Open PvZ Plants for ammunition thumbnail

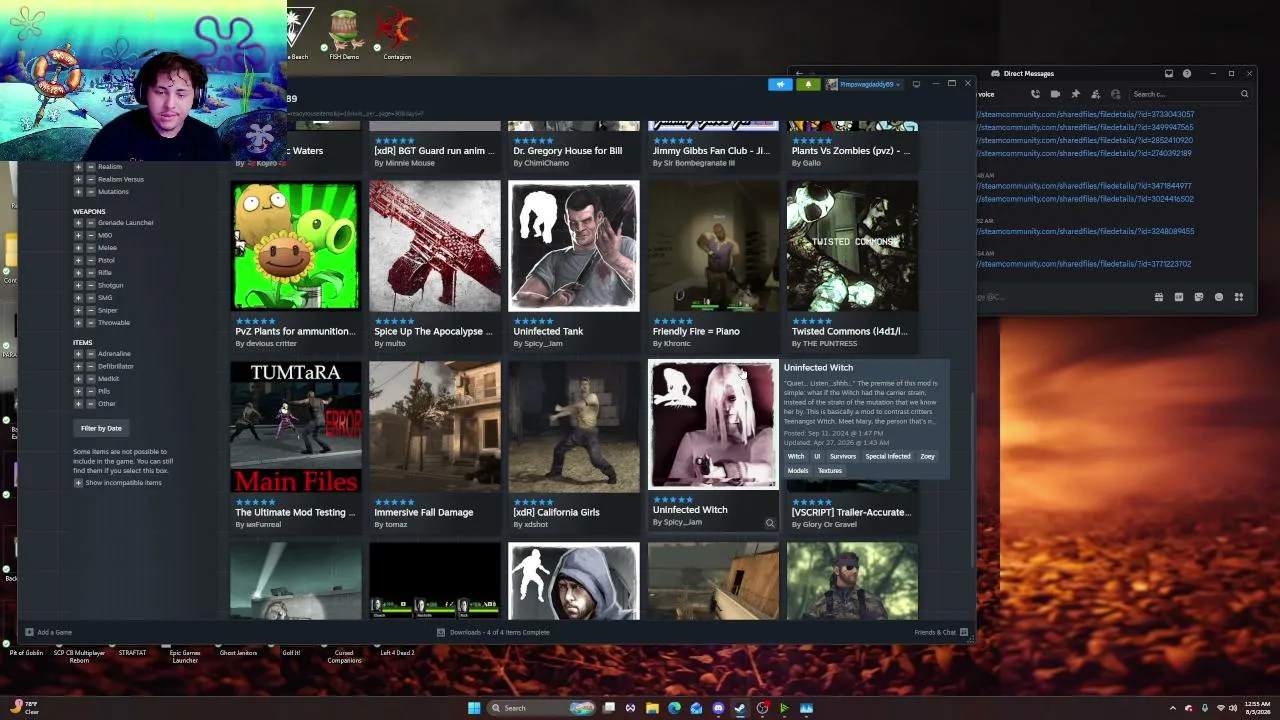[296, 246]
